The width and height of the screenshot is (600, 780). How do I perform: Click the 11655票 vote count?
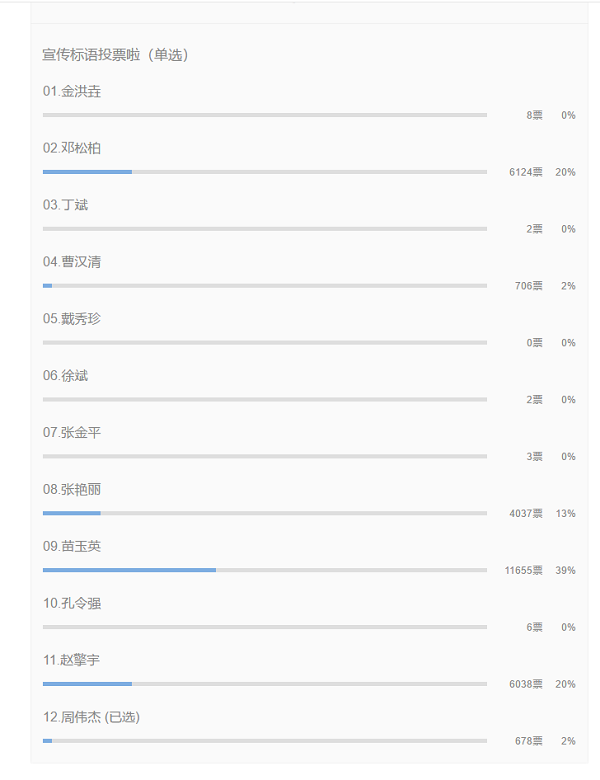point(523,570)
